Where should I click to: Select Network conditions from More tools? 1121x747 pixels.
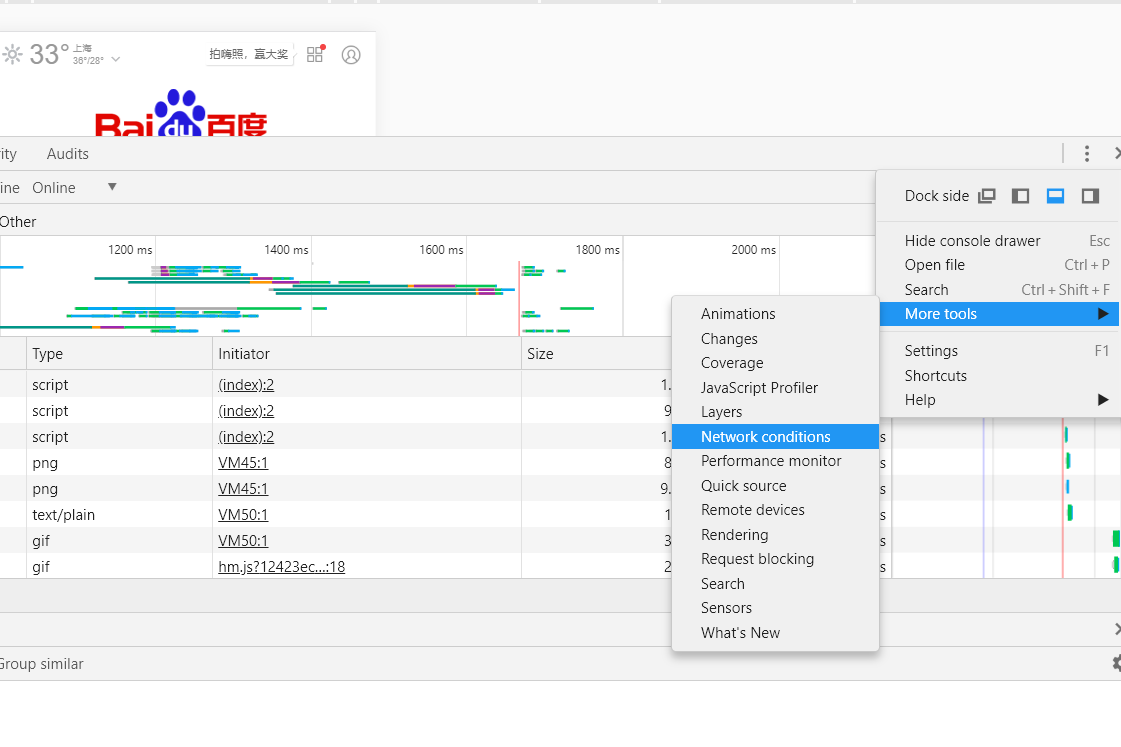coord(765,437)
